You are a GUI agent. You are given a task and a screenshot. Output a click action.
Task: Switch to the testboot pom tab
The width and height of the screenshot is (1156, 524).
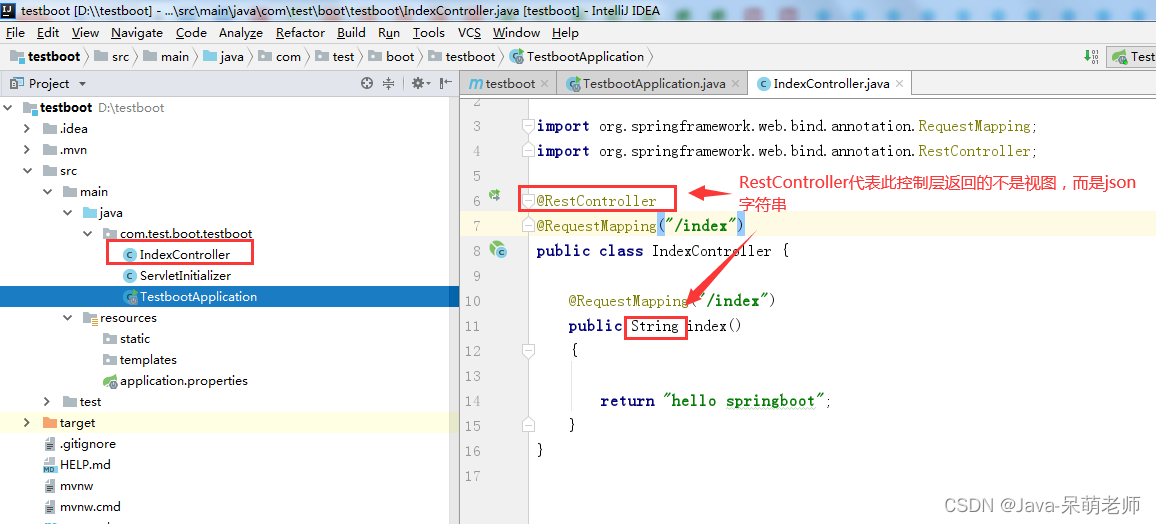tap(509, 84)
